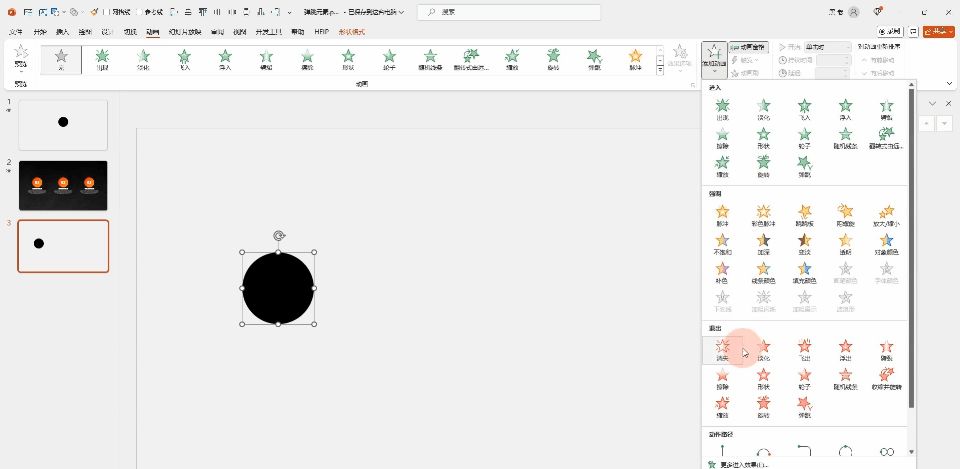Image resolution: width=960 pixels, height=469 pixels.
Task: Switch to the 视图 (View) tab
Action: point(240,32)
